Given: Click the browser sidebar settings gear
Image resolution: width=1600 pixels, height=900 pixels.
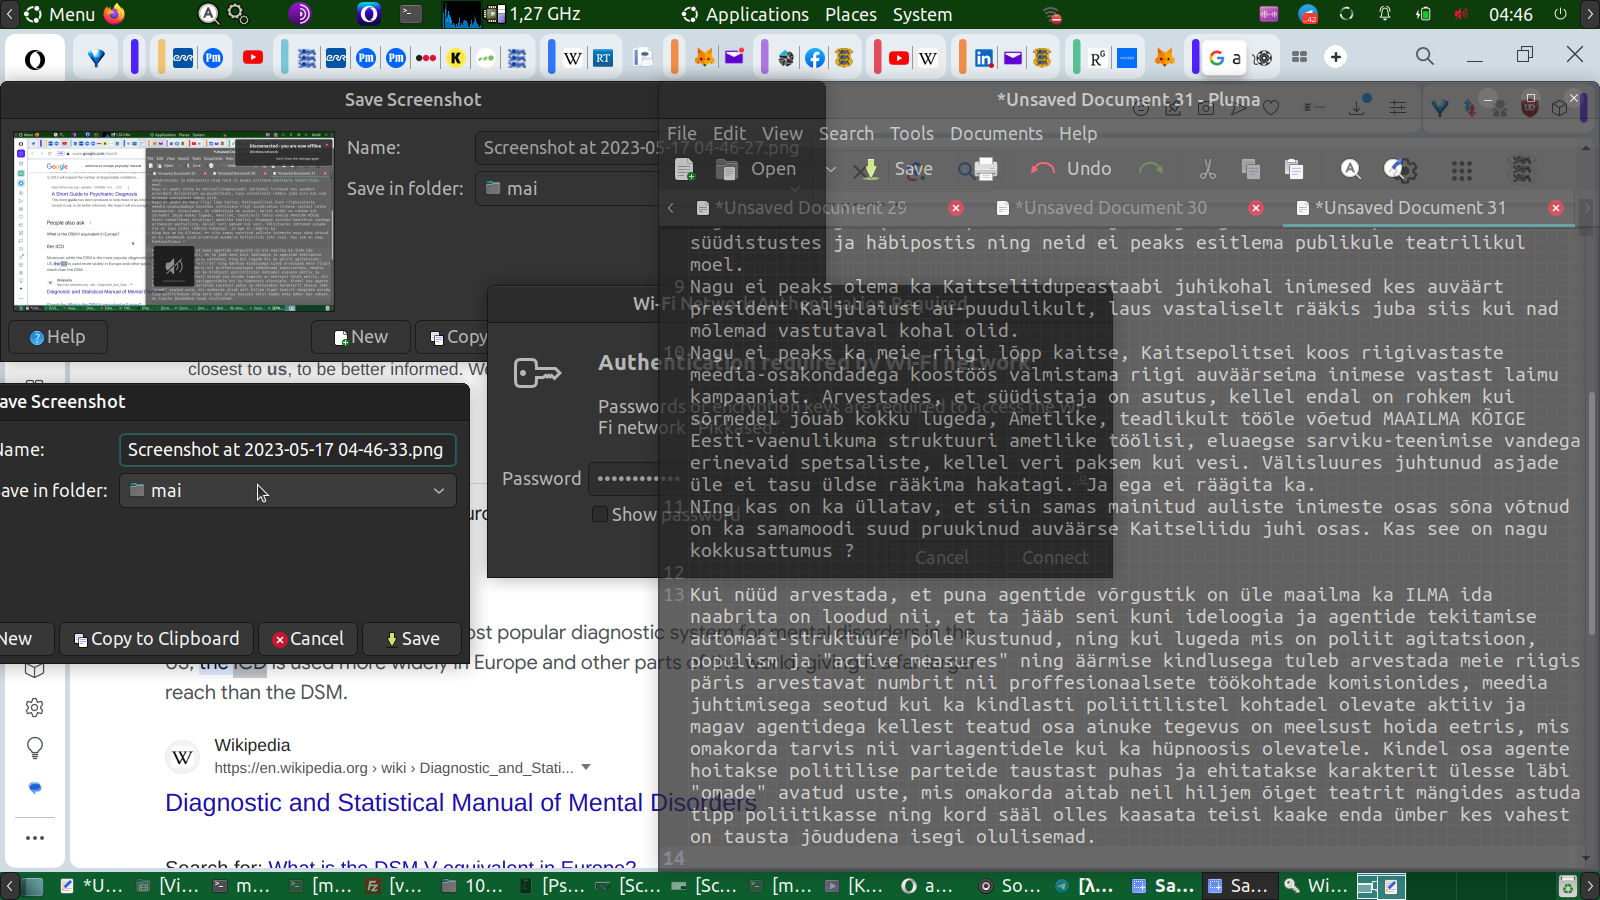Looking at the screenshot, I should [x=35, y=708].
